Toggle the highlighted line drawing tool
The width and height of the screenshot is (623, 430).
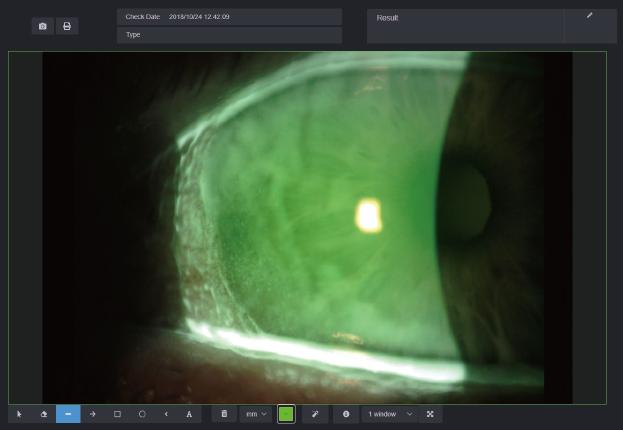coord(68,414)
